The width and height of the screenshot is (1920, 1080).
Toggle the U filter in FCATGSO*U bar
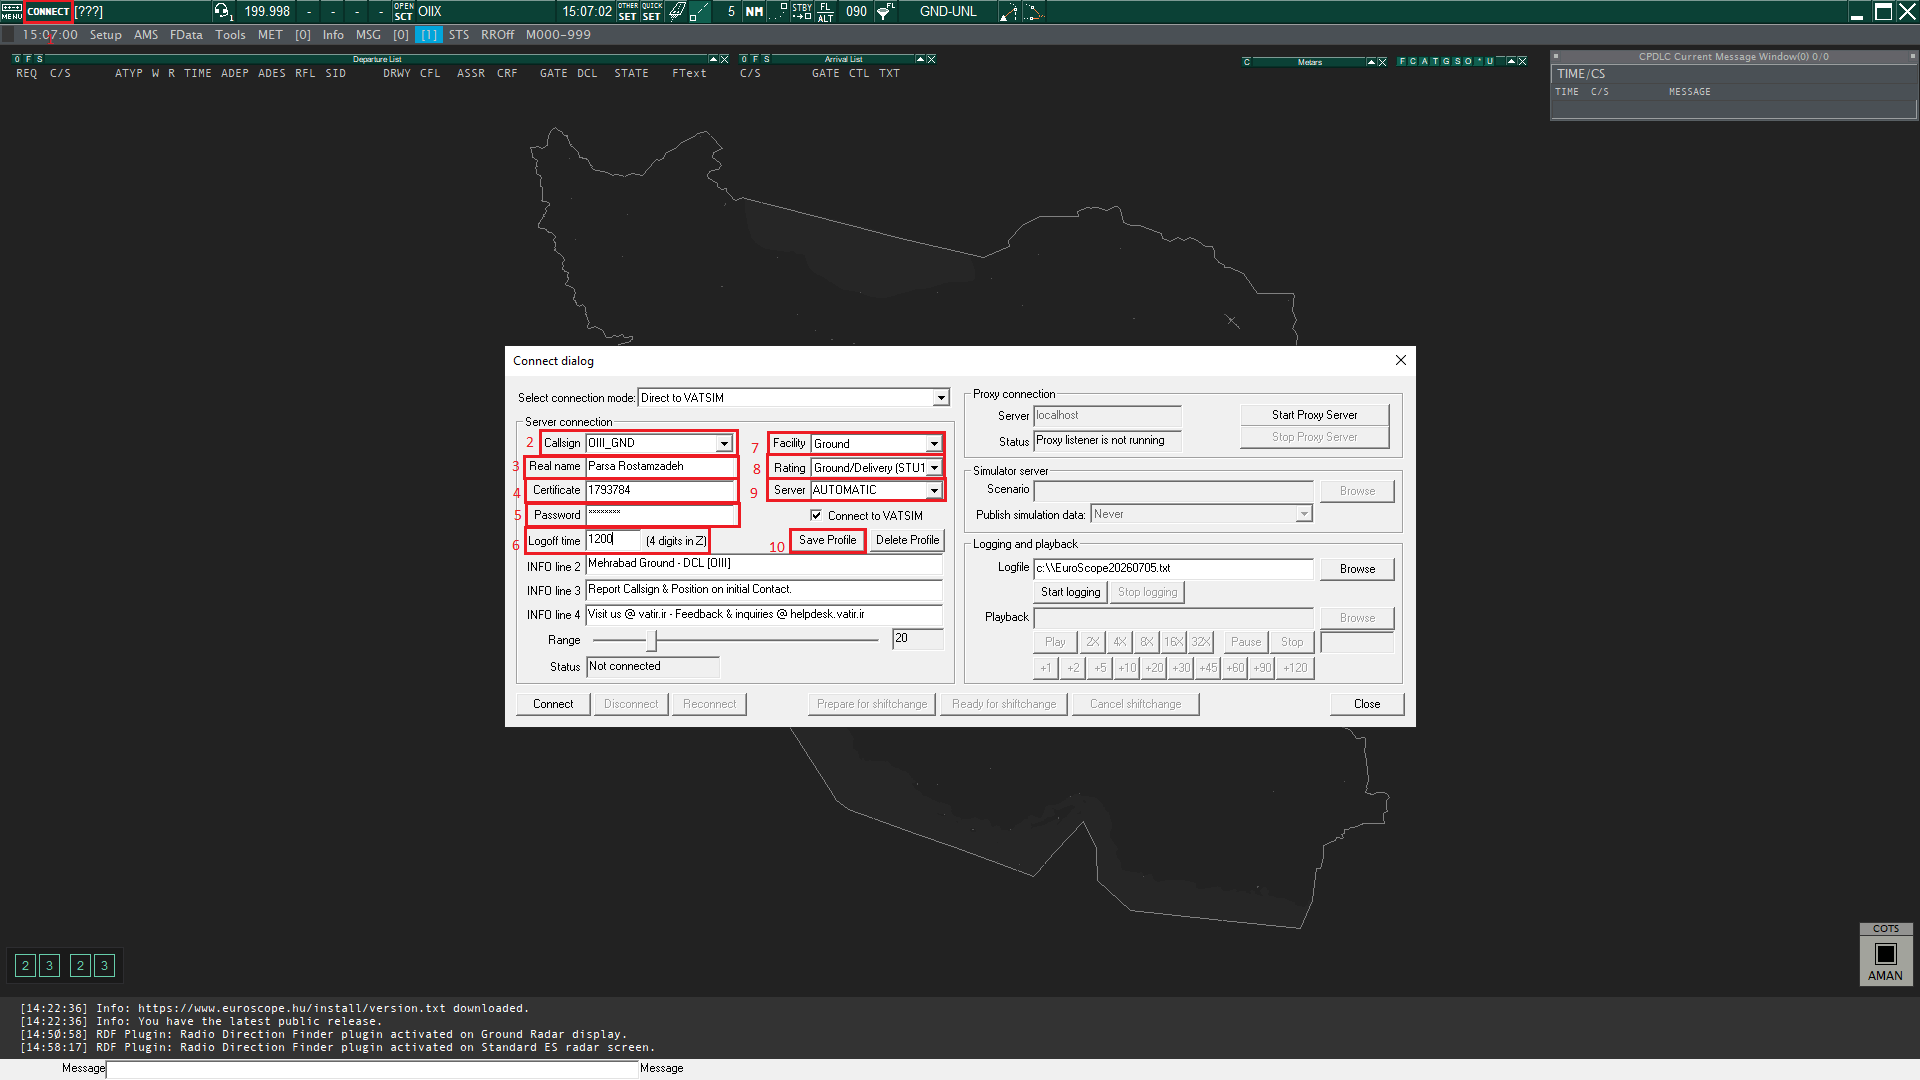pyautogui.click(x=1489, y=61)
